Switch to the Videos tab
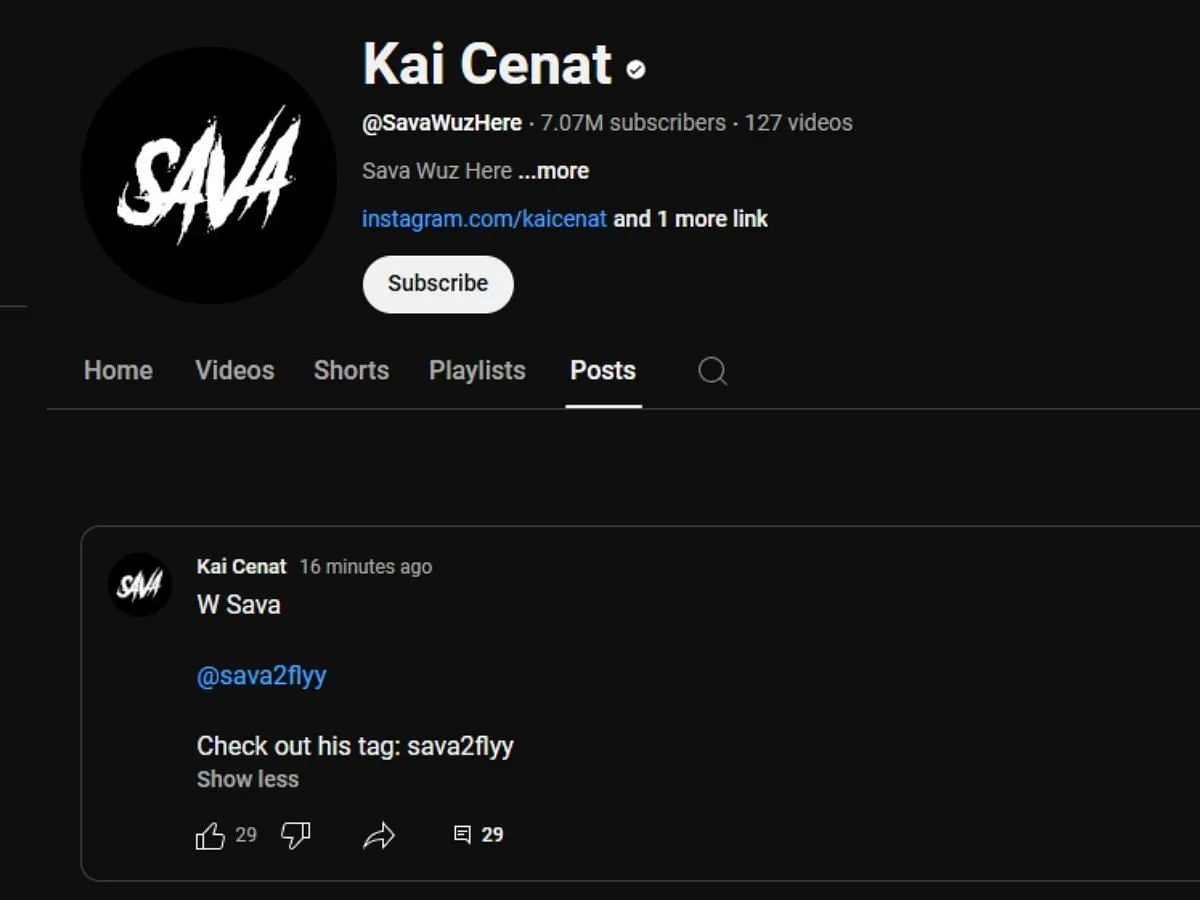This screenshot has width=1200, height=900. pyautogui.click(x=234, y=371)
